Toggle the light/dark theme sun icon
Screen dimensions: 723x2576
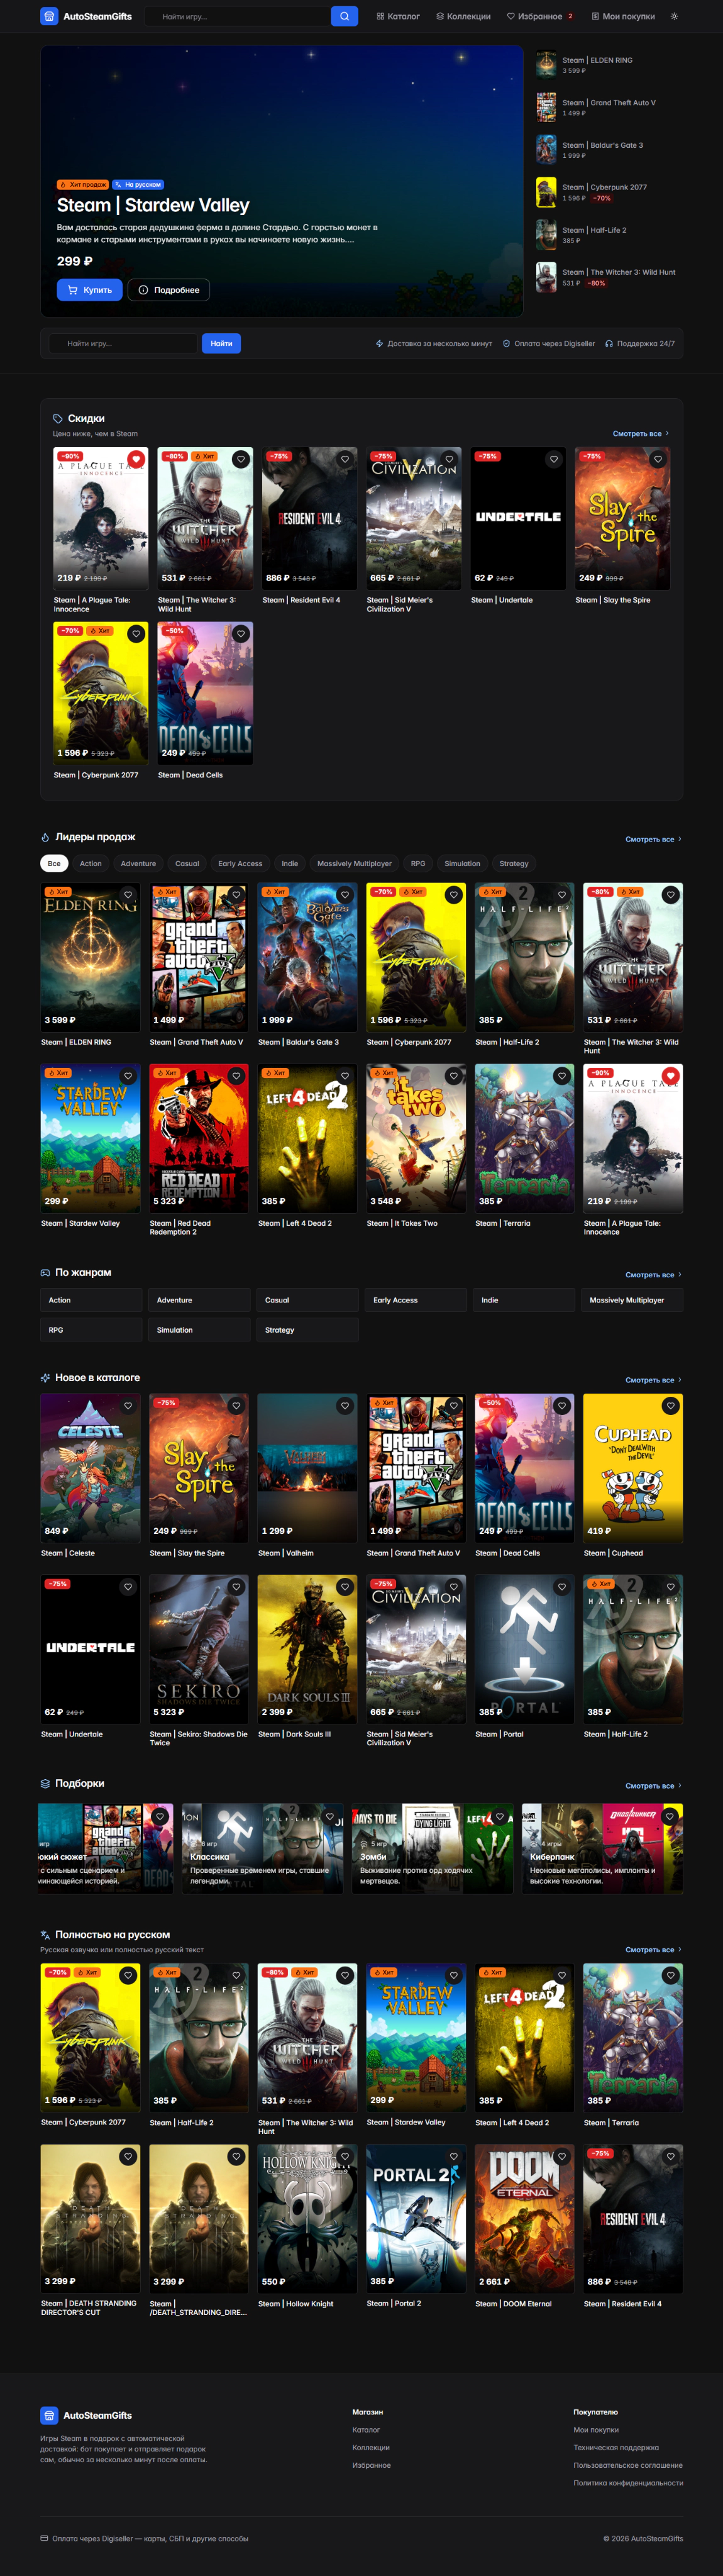[674, 16]
